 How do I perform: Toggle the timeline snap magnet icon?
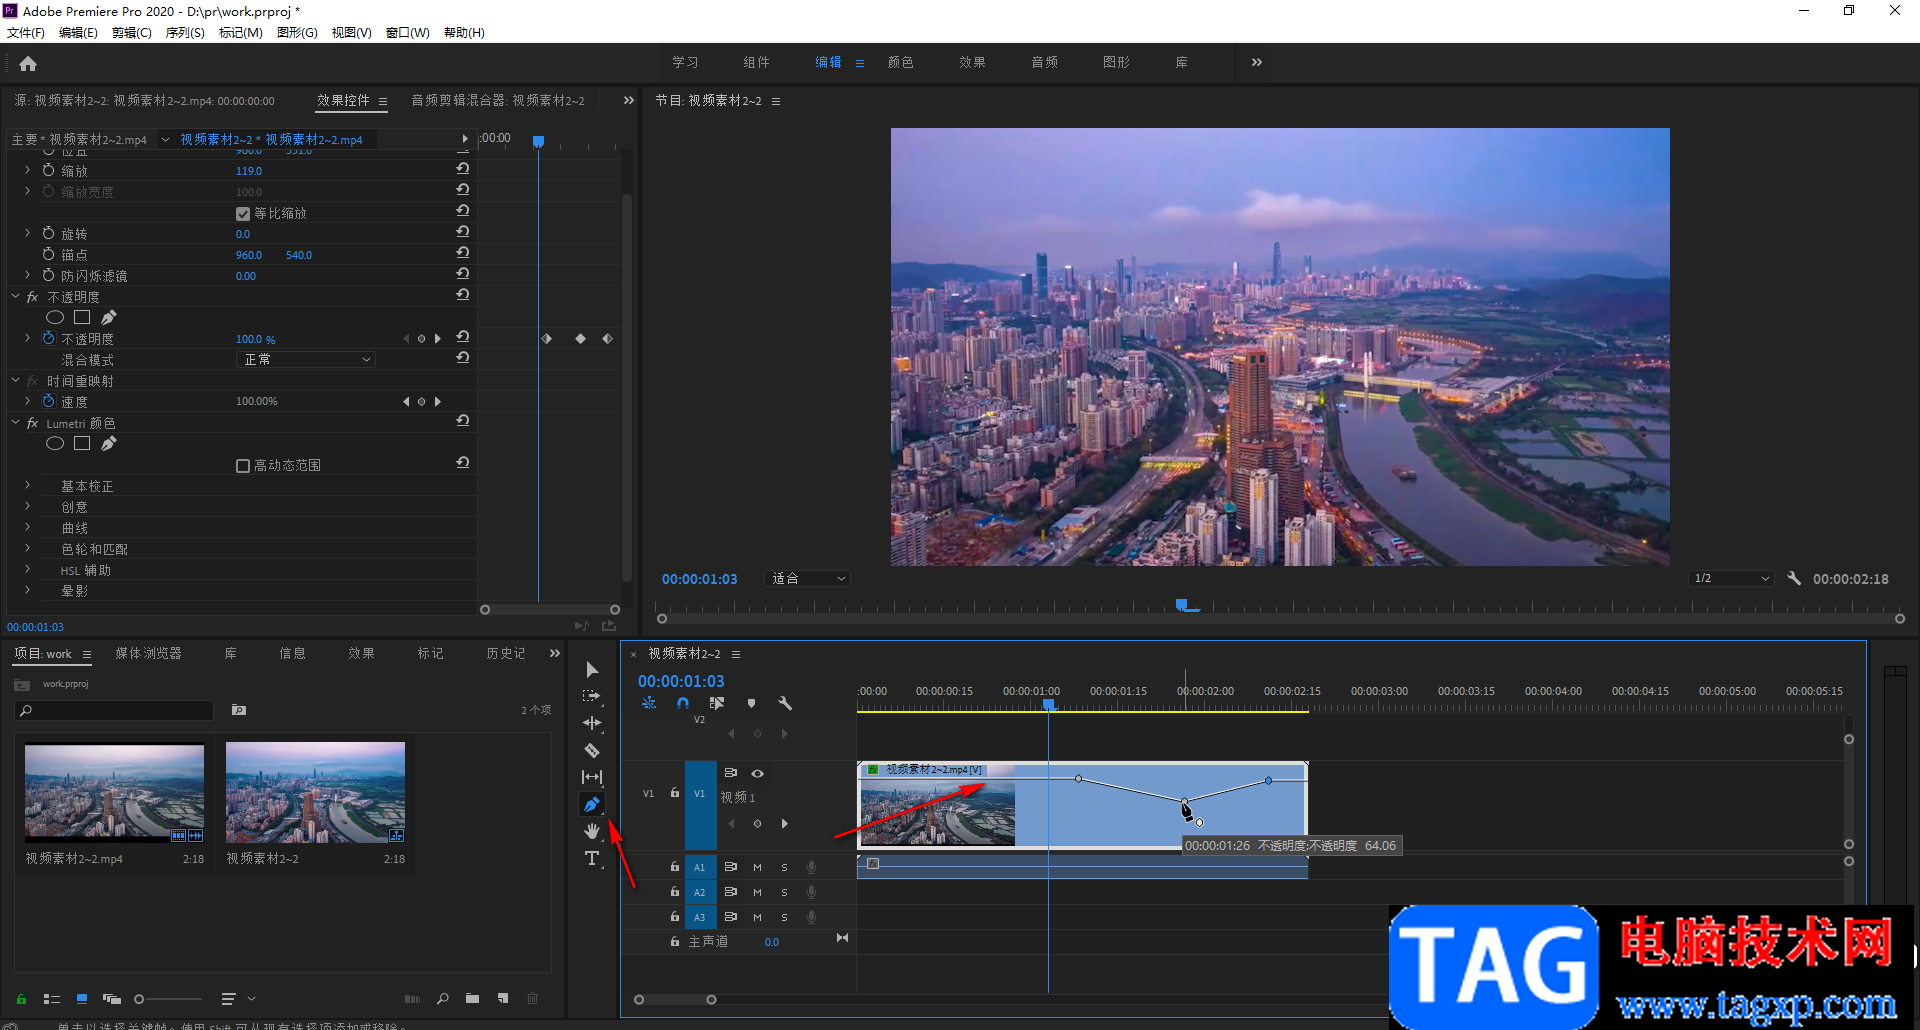683,703
